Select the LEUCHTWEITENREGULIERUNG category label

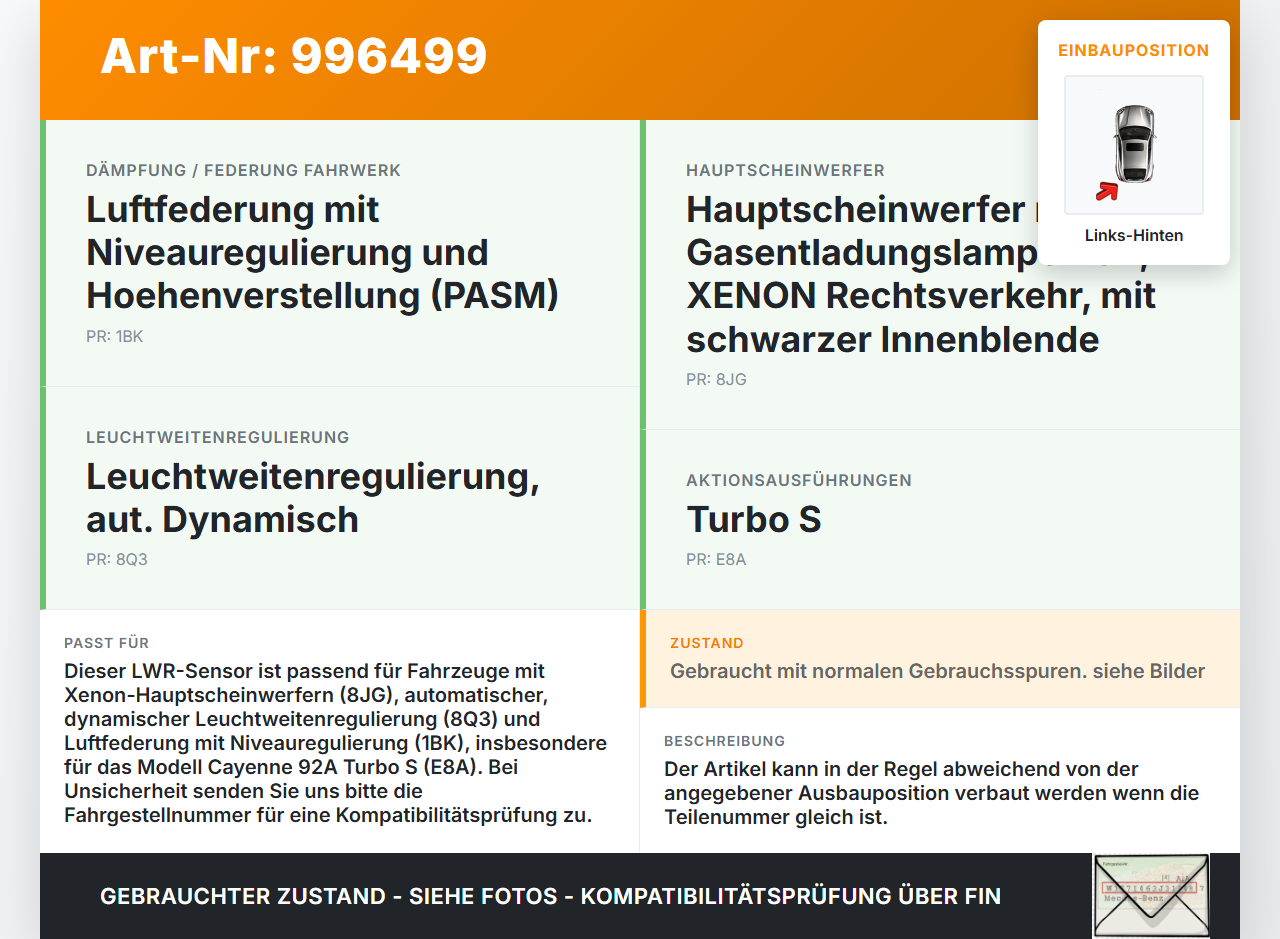click(x=218, y=438)
